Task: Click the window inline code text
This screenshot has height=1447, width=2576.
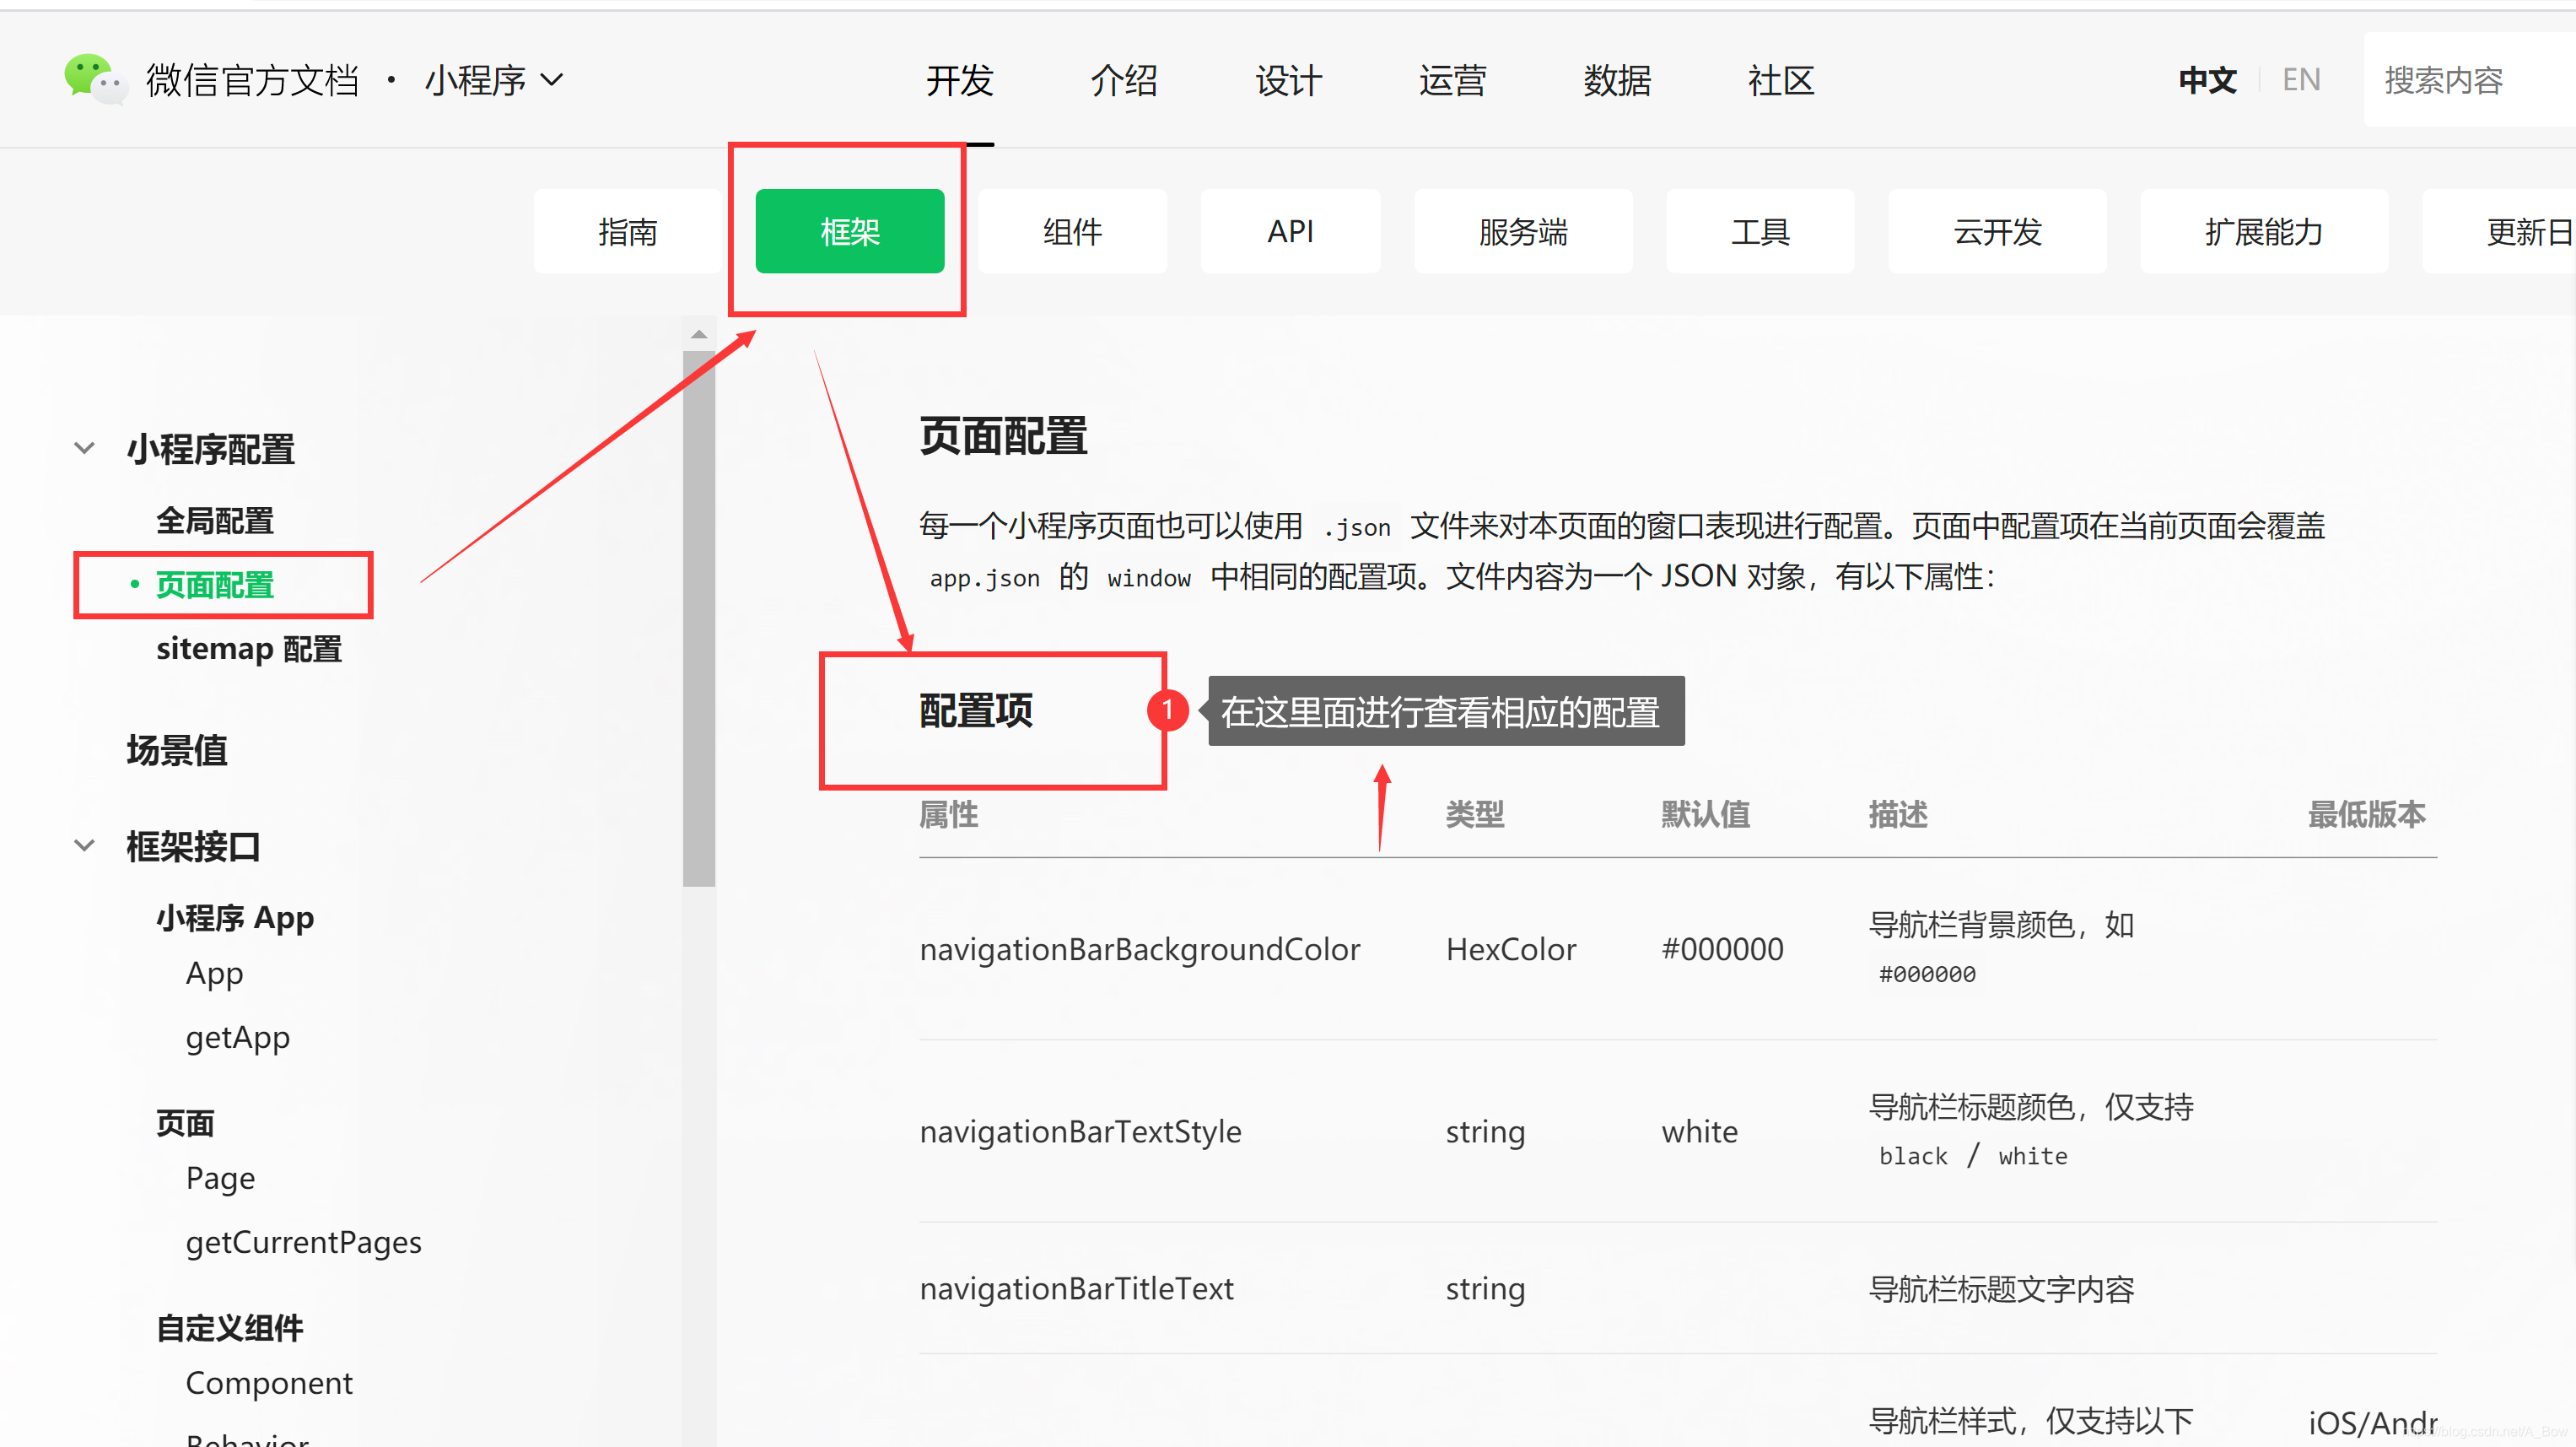Action: 1149,578
